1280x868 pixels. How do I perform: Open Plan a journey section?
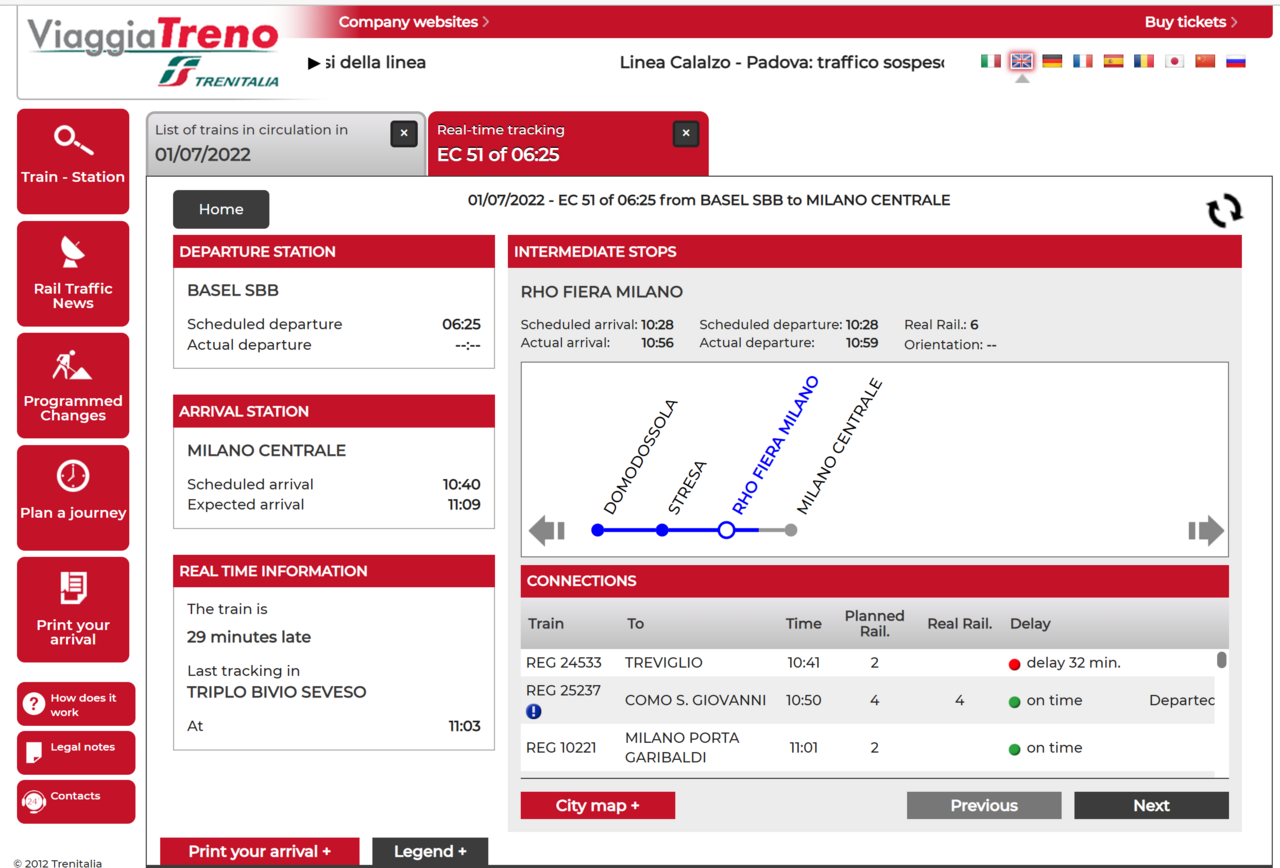click(x=73, y=498)
